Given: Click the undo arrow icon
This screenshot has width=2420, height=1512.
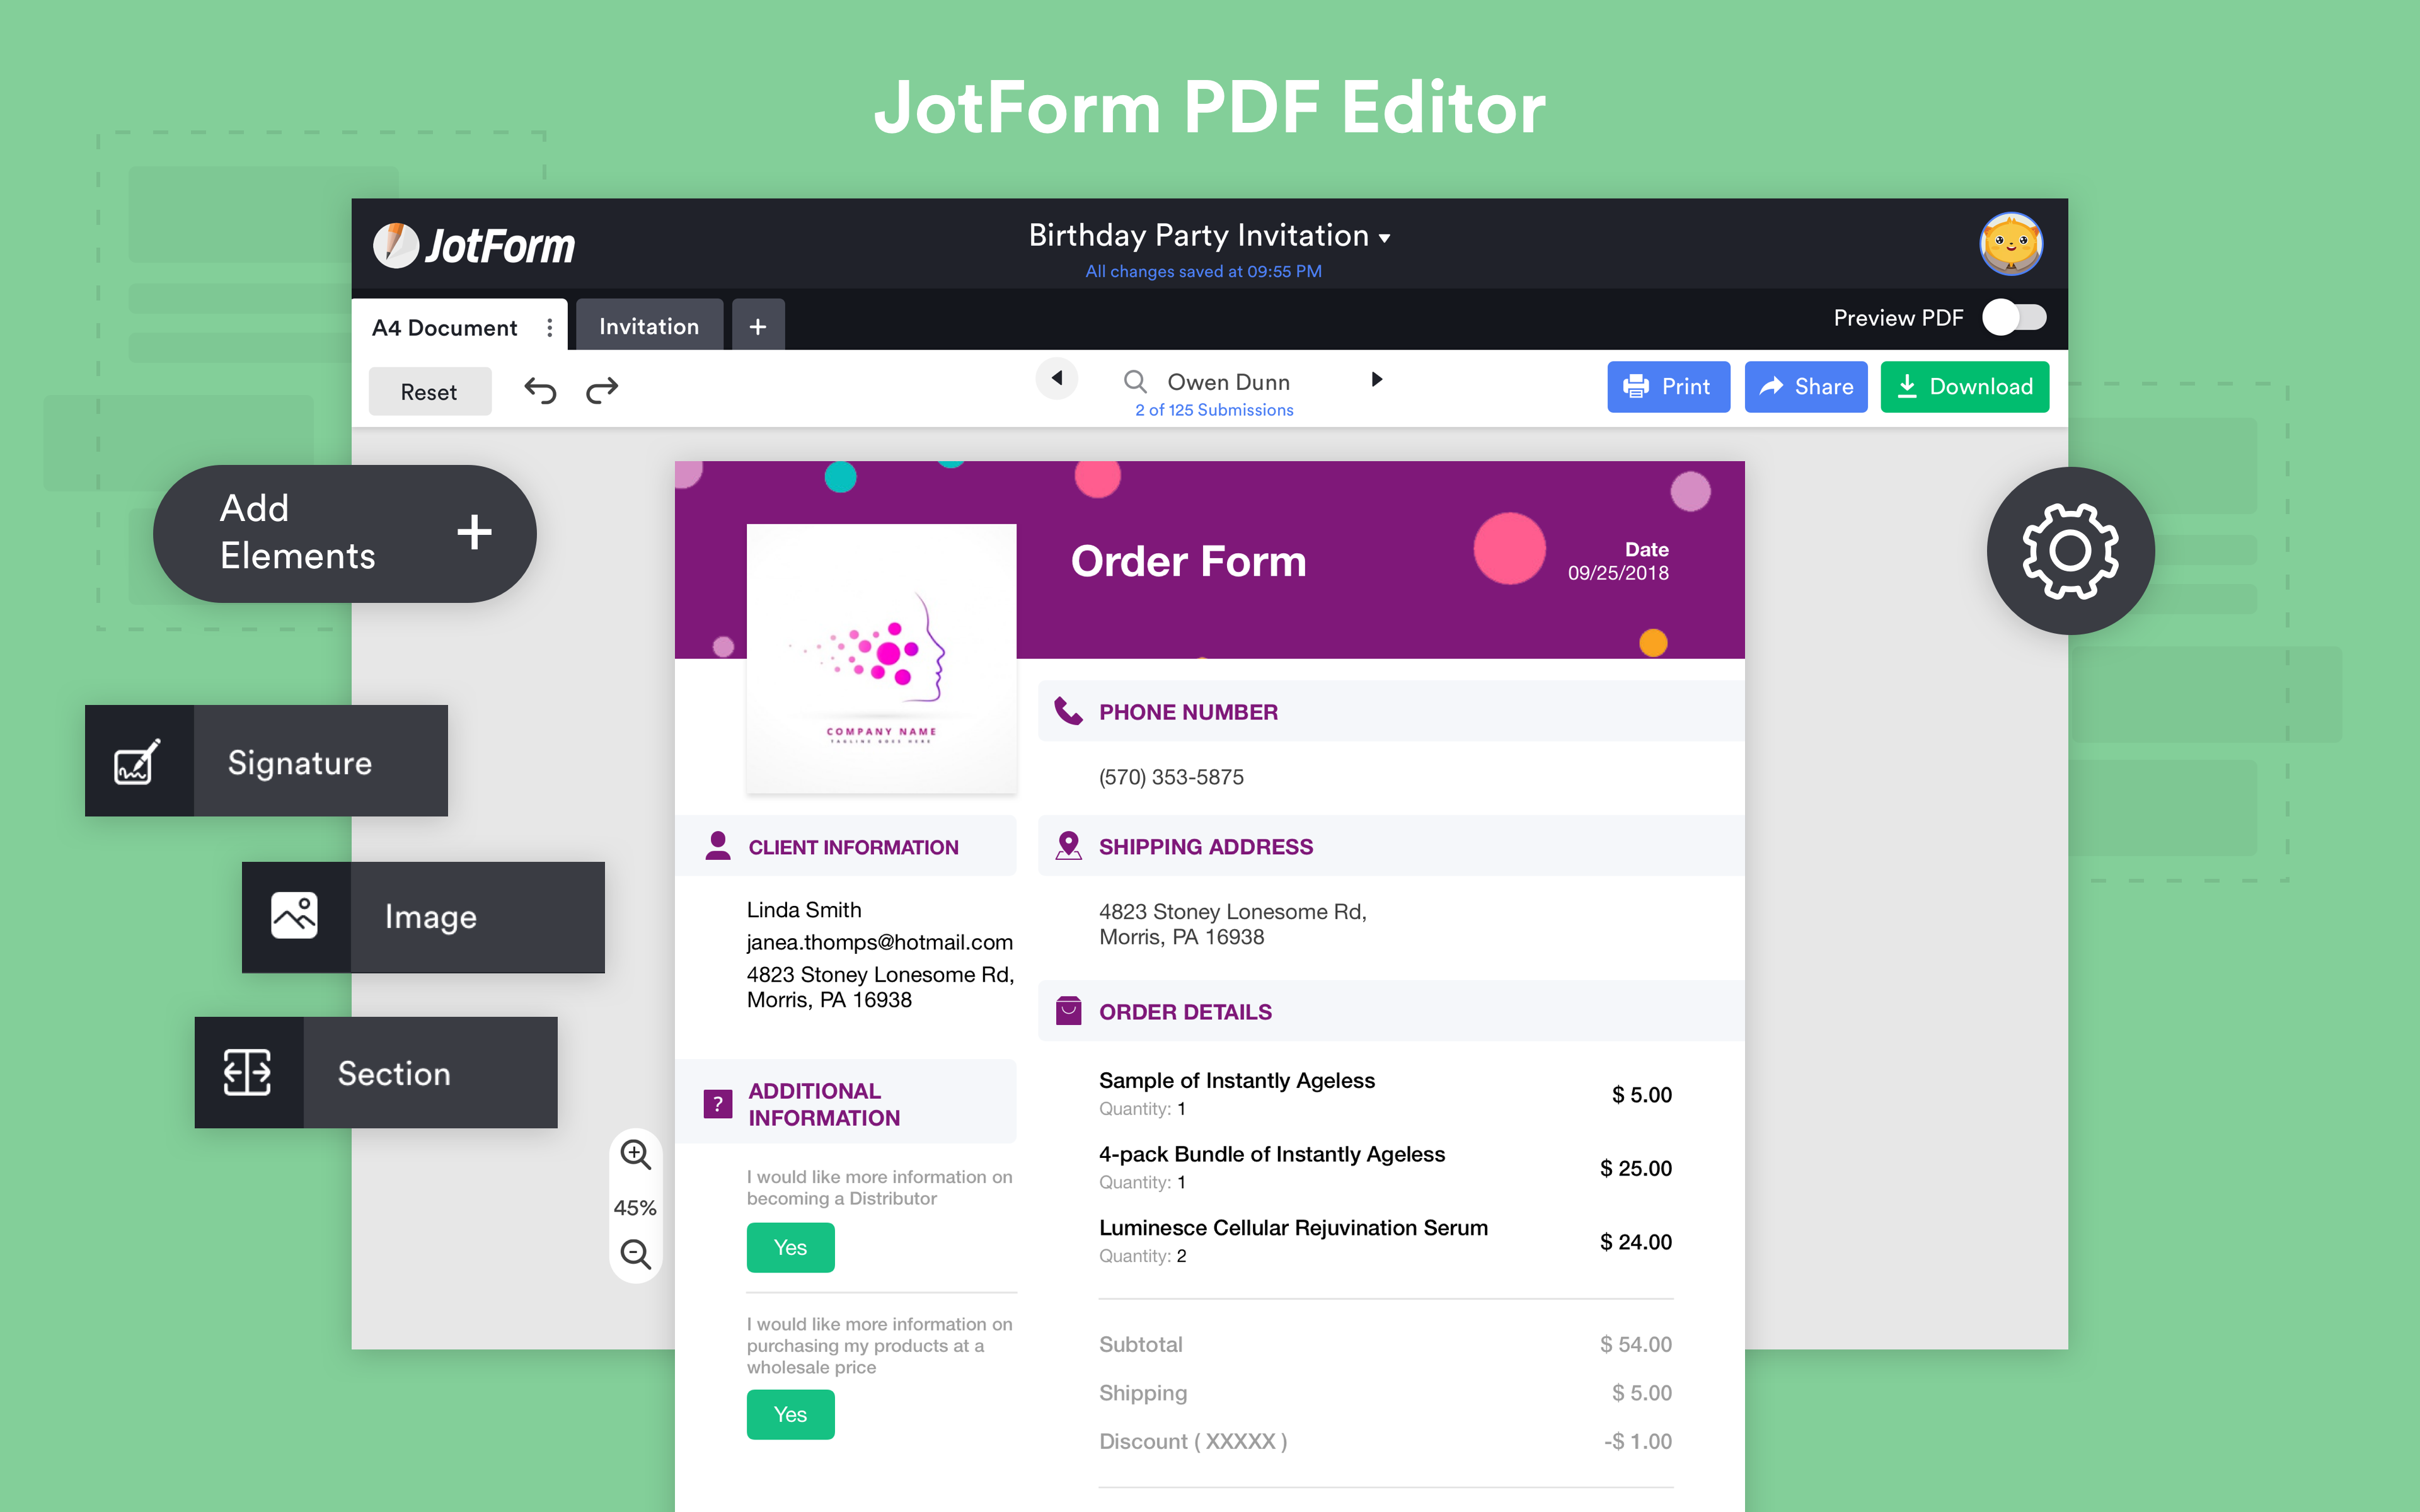Looking at the screenshot, I should 540,390.
